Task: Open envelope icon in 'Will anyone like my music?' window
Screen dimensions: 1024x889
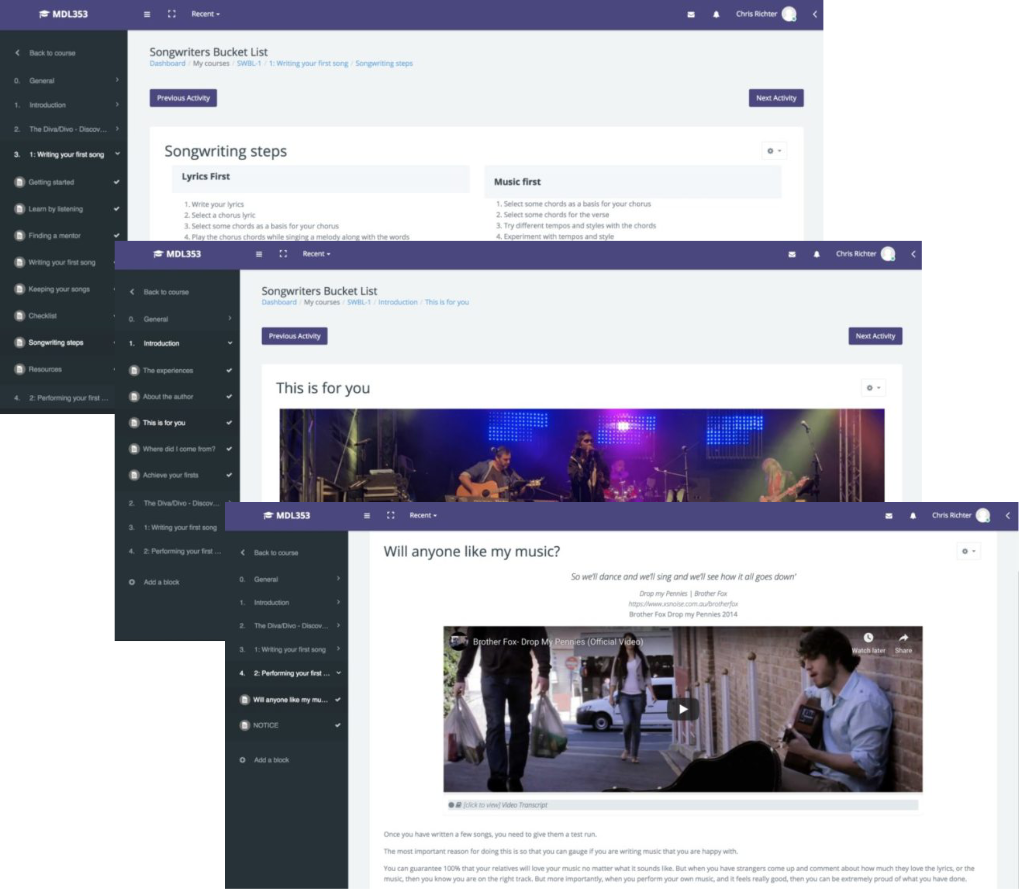Action: coord(889,516)
